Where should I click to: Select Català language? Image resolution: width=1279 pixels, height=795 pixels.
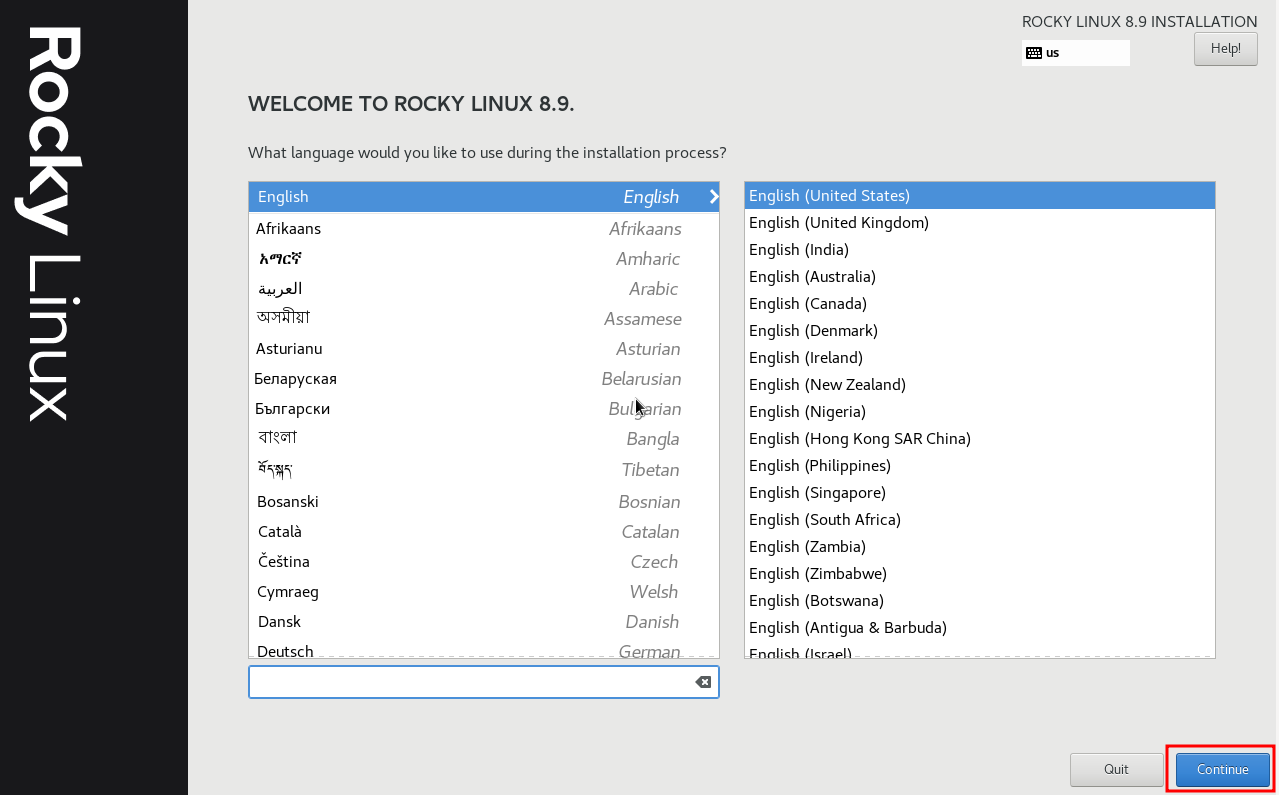(484, 531)
